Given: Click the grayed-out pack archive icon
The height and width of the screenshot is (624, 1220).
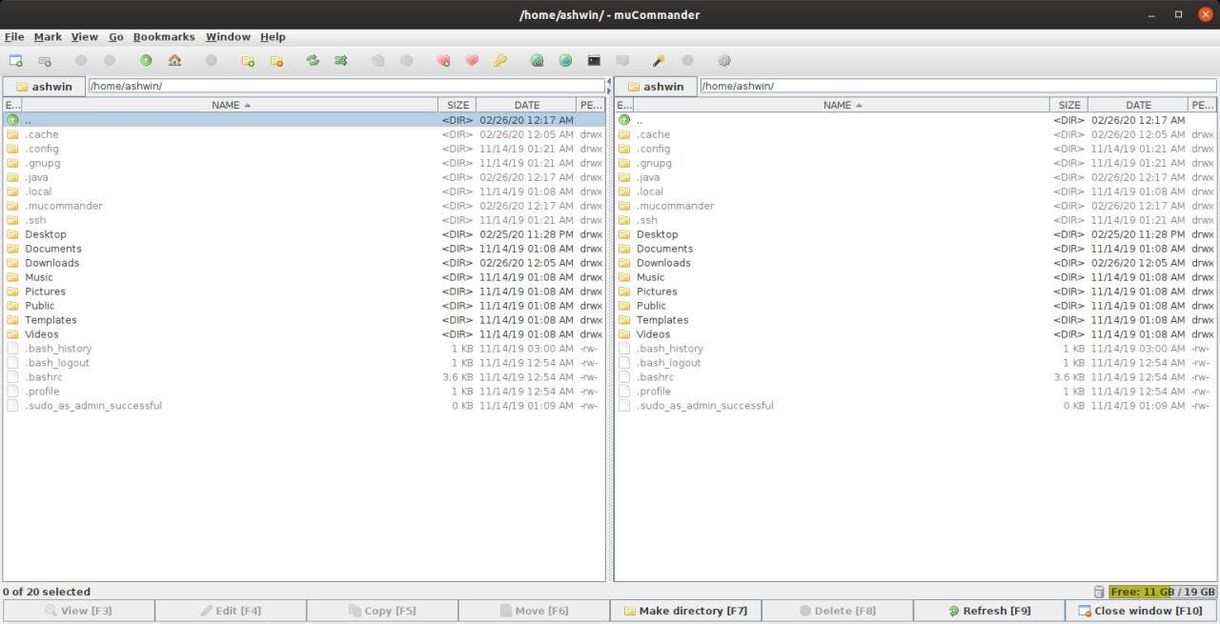Looking at the screenshot, I should [378, 61].
